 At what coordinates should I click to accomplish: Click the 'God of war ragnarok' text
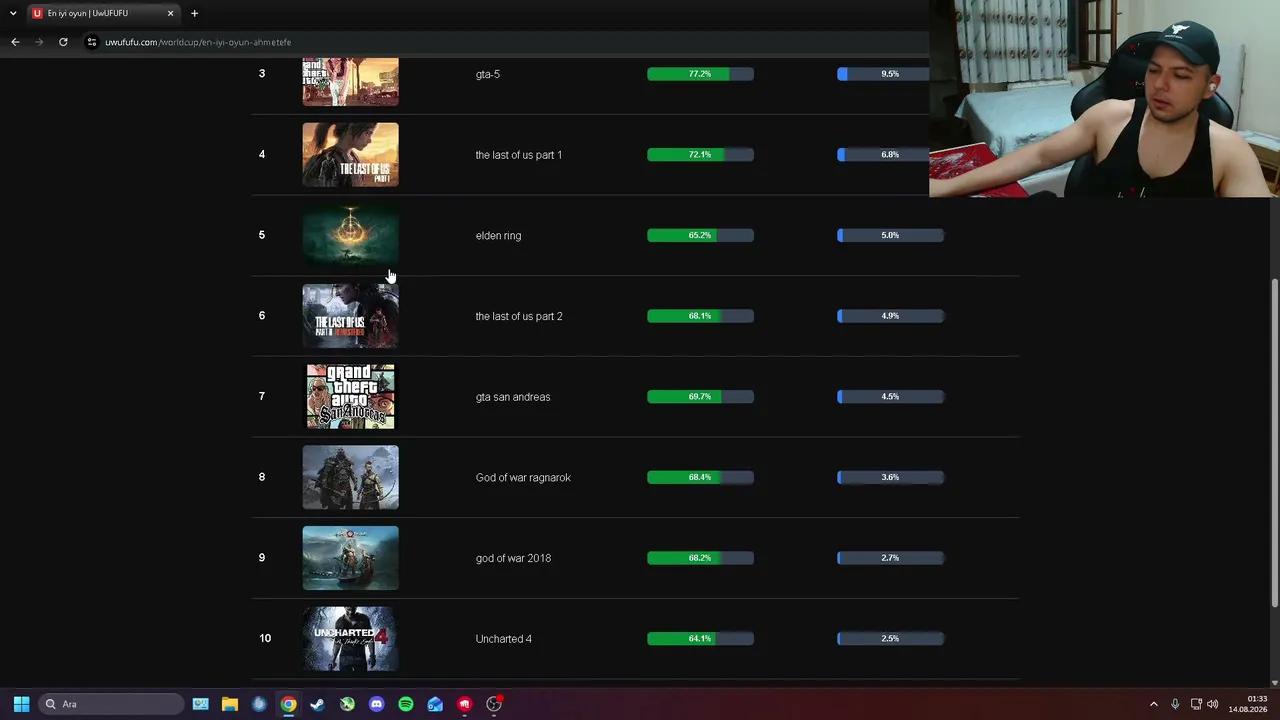click(x=523, y=478)
